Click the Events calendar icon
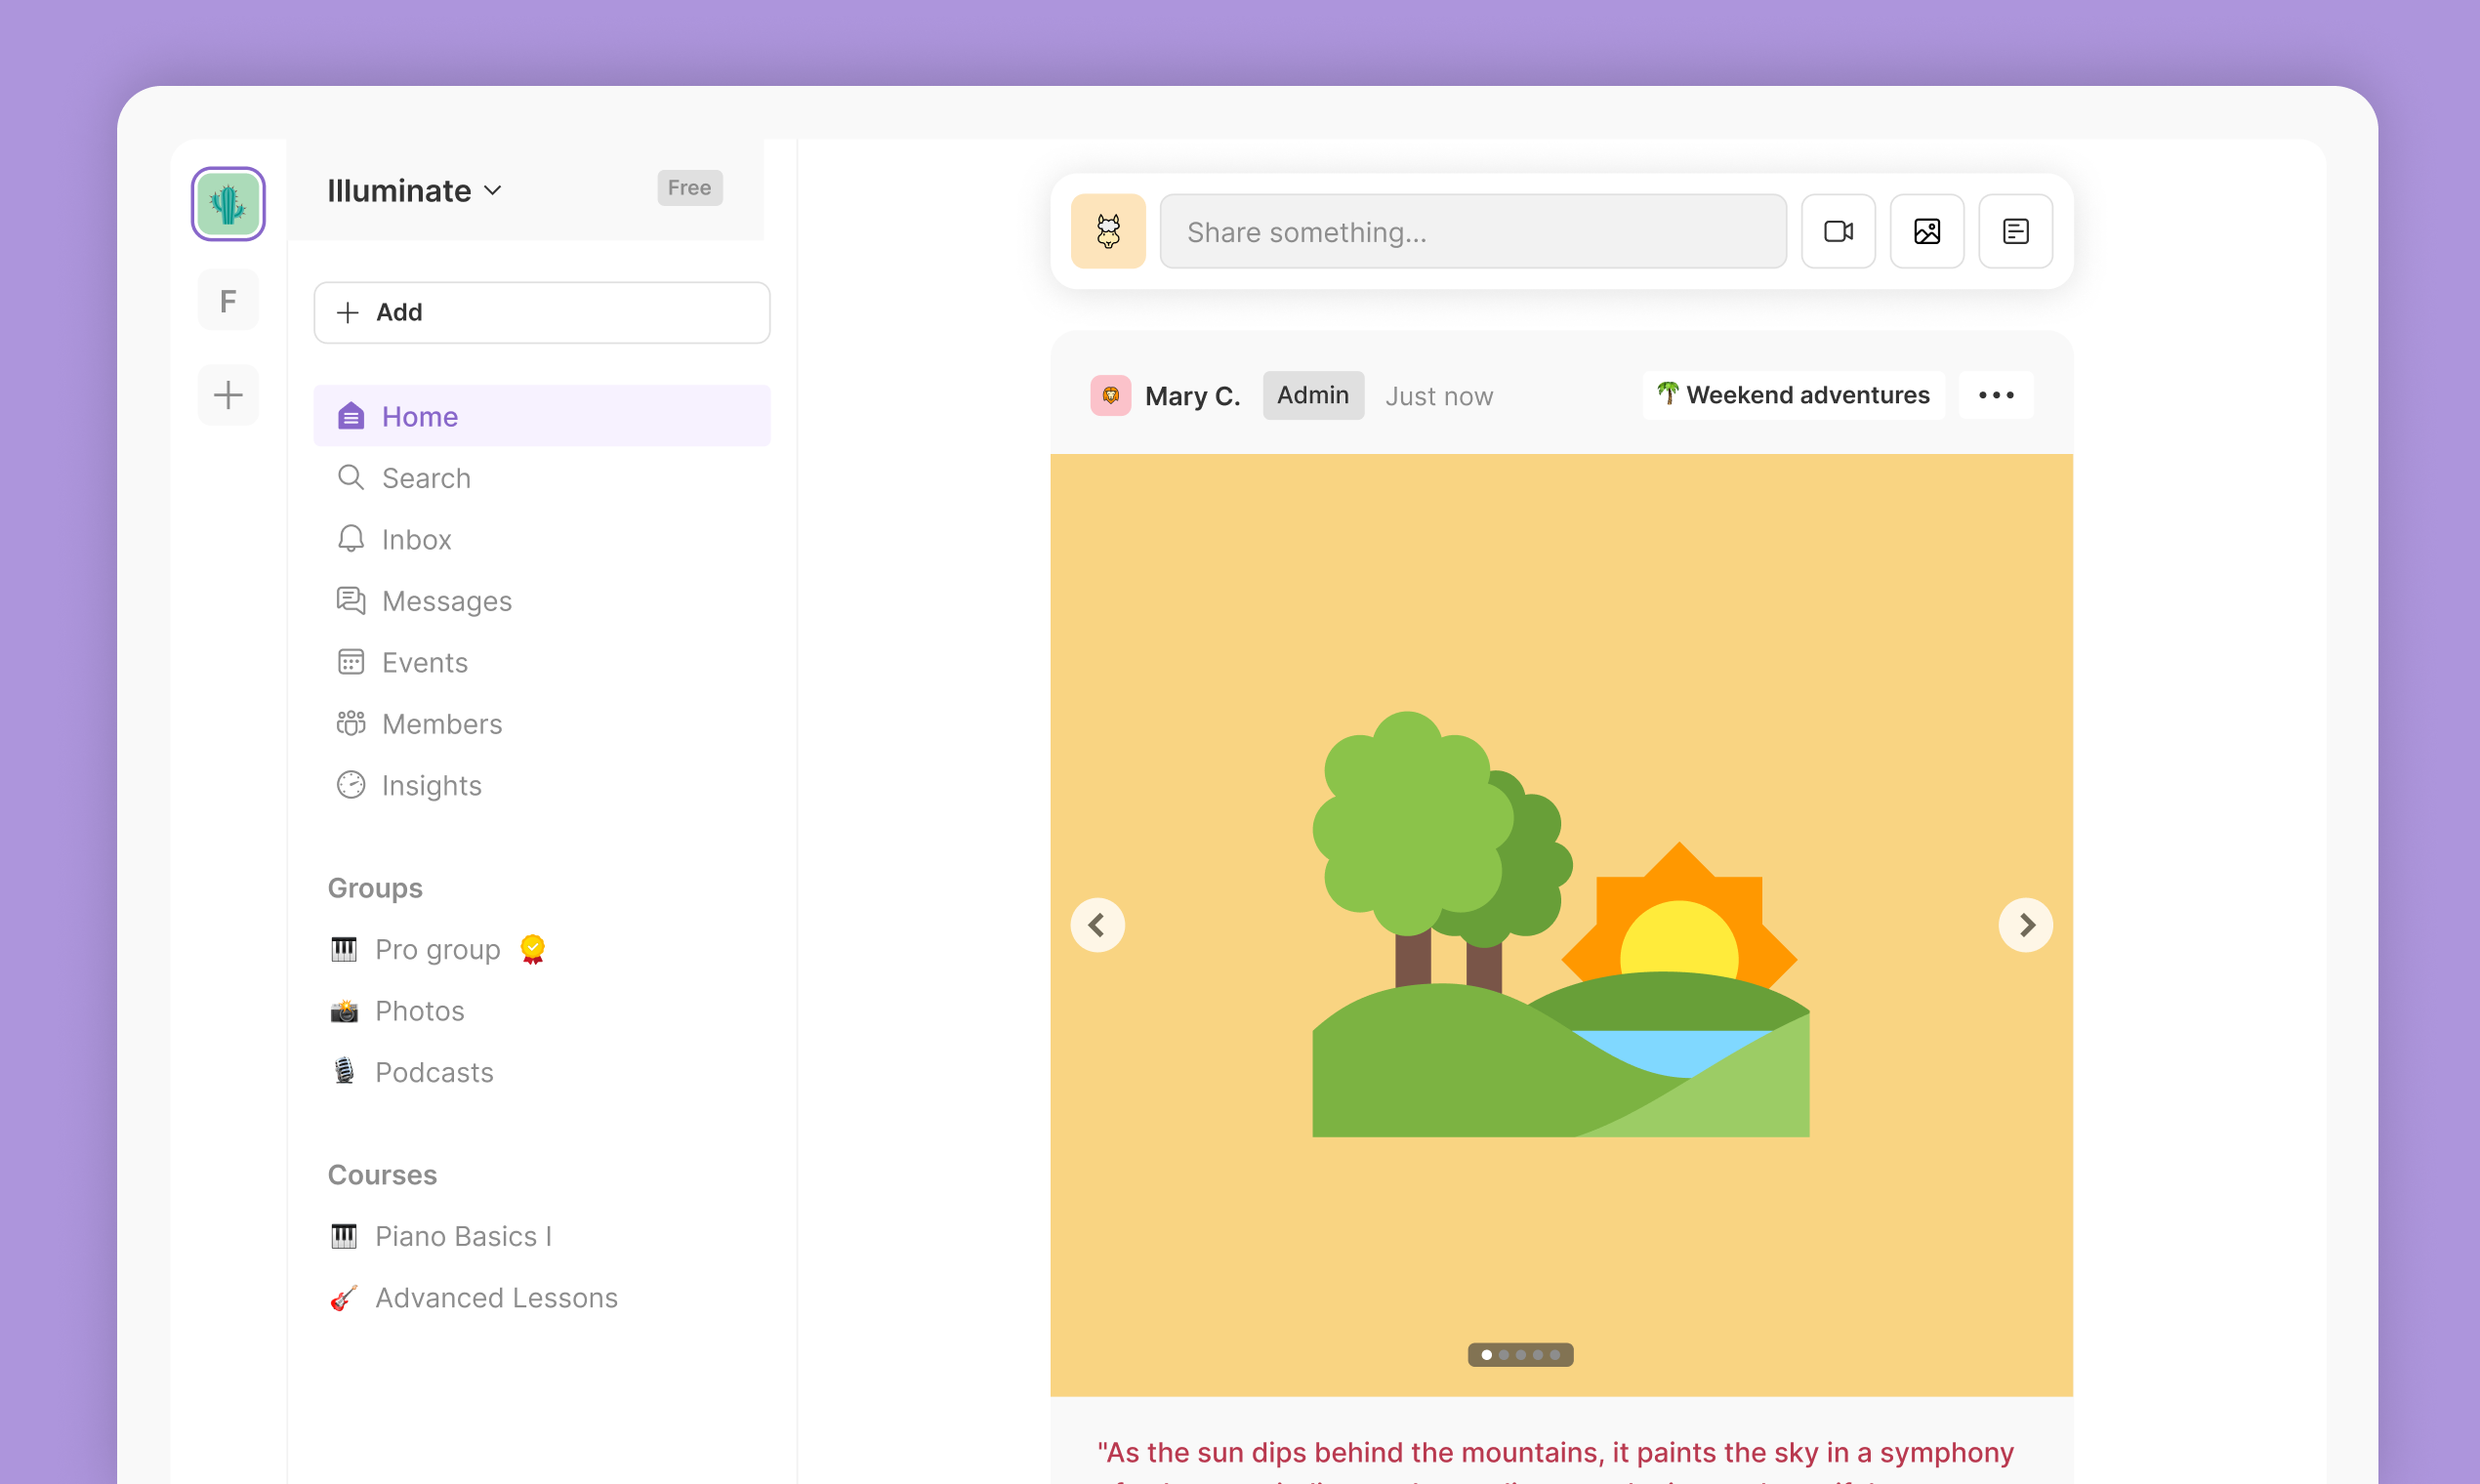This screenshot has width=2480, height=1484. [350, 662]
